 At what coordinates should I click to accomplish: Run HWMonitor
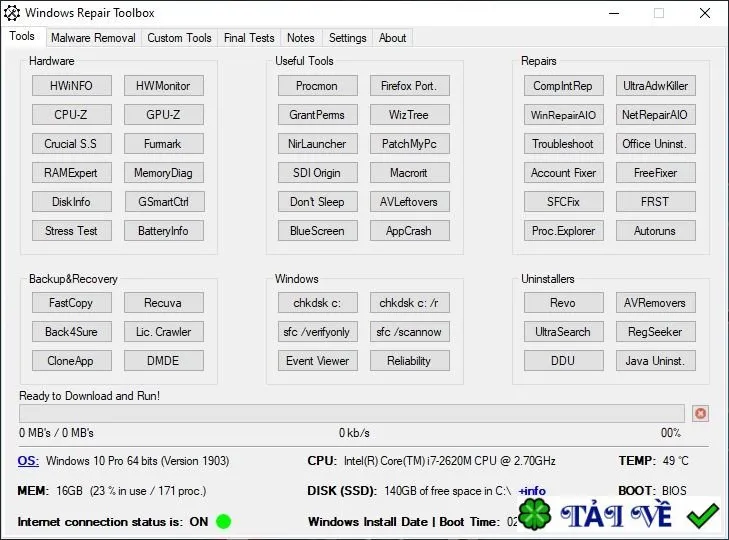164,86
